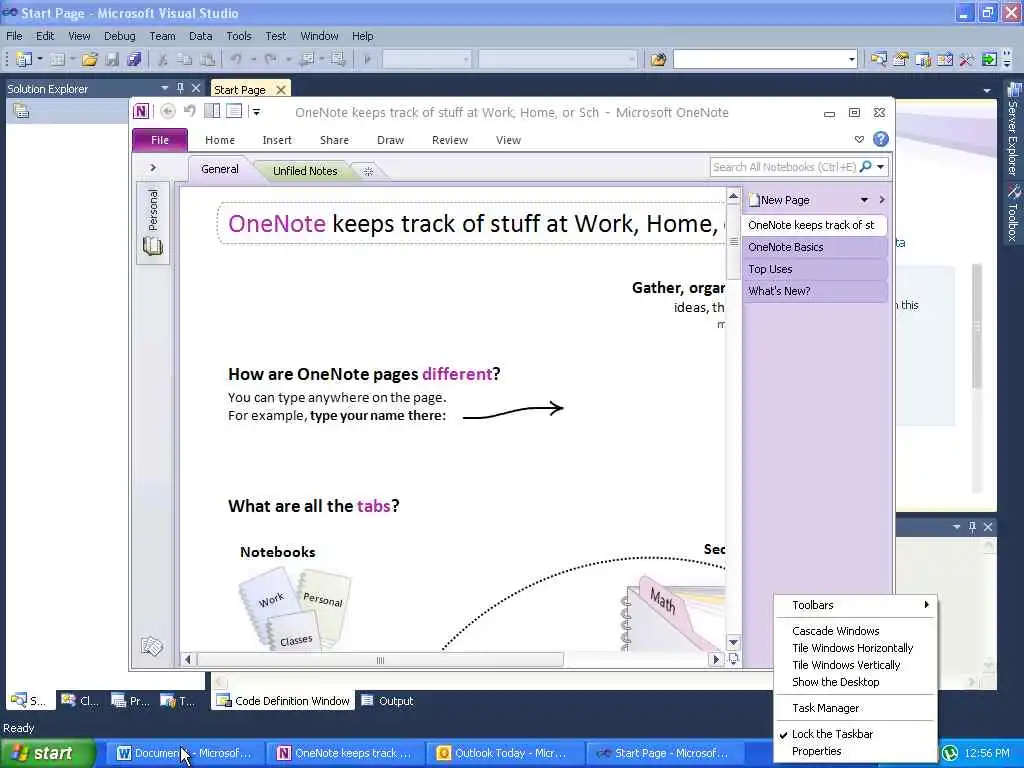The width and height of the screenshot is (1024, 768).
Task: Open the Customize Quick Access Toolbar dropdown
Action: pyautogui.click(x=256, y=112)
